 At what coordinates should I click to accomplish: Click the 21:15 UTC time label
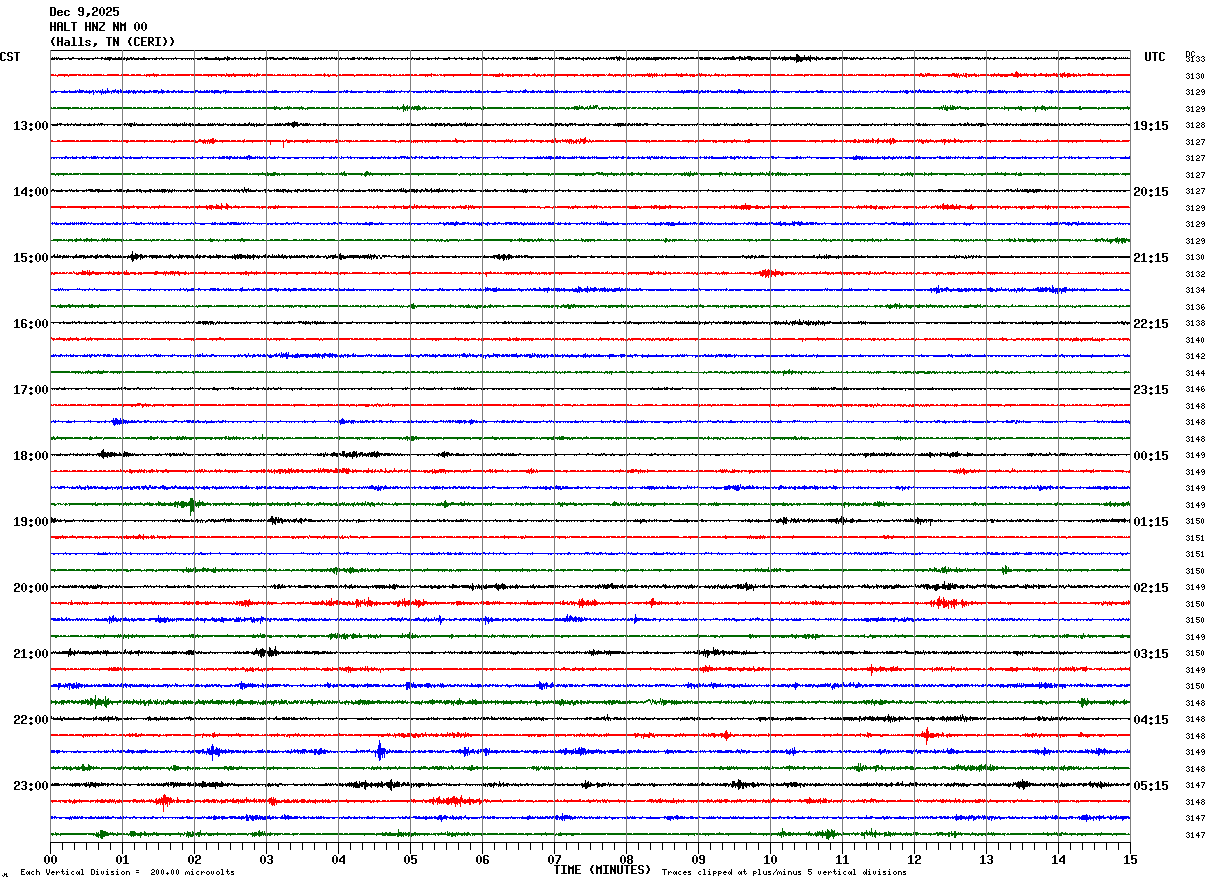[x=1151, y=258]
